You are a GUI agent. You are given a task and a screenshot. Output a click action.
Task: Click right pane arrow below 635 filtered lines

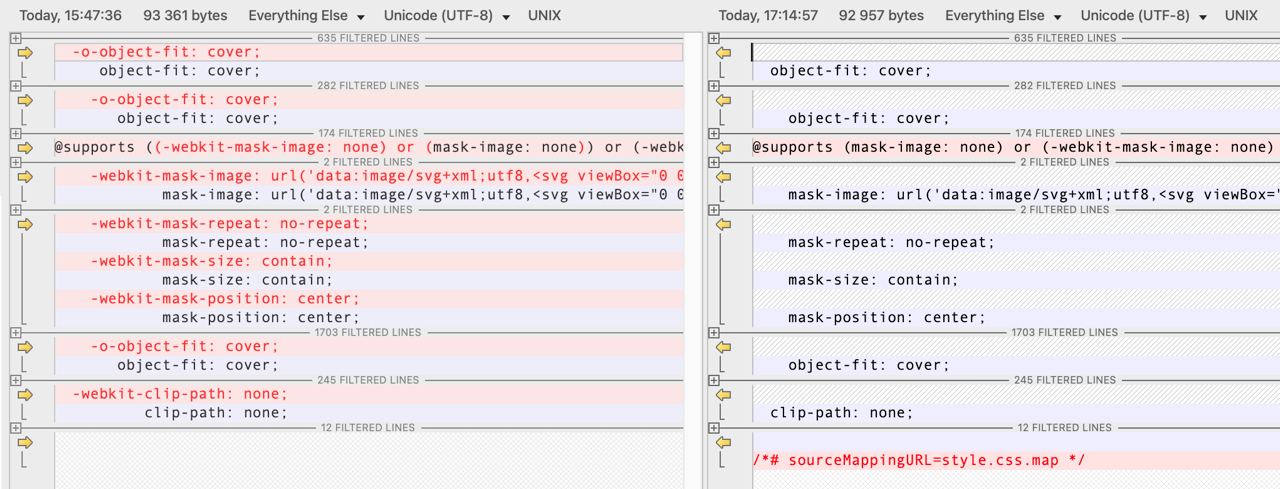(724, 52)
